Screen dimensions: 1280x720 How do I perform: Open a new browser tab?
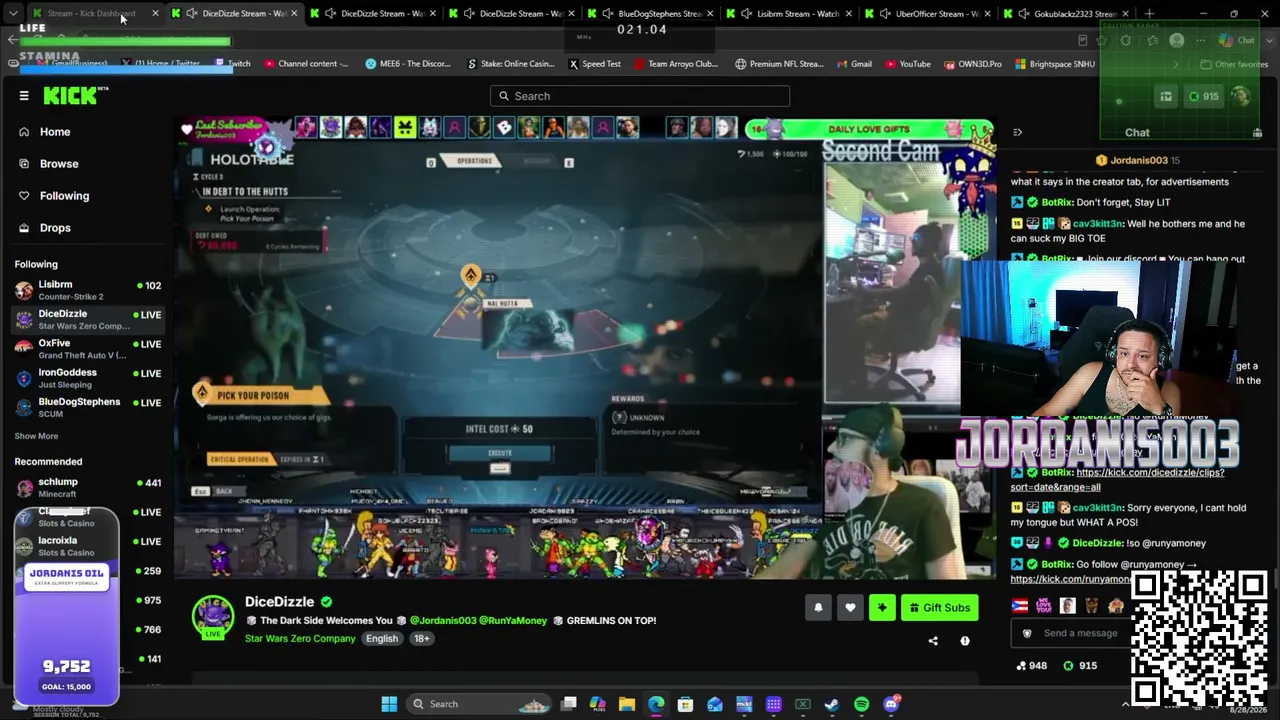(x=1150, y=14)
